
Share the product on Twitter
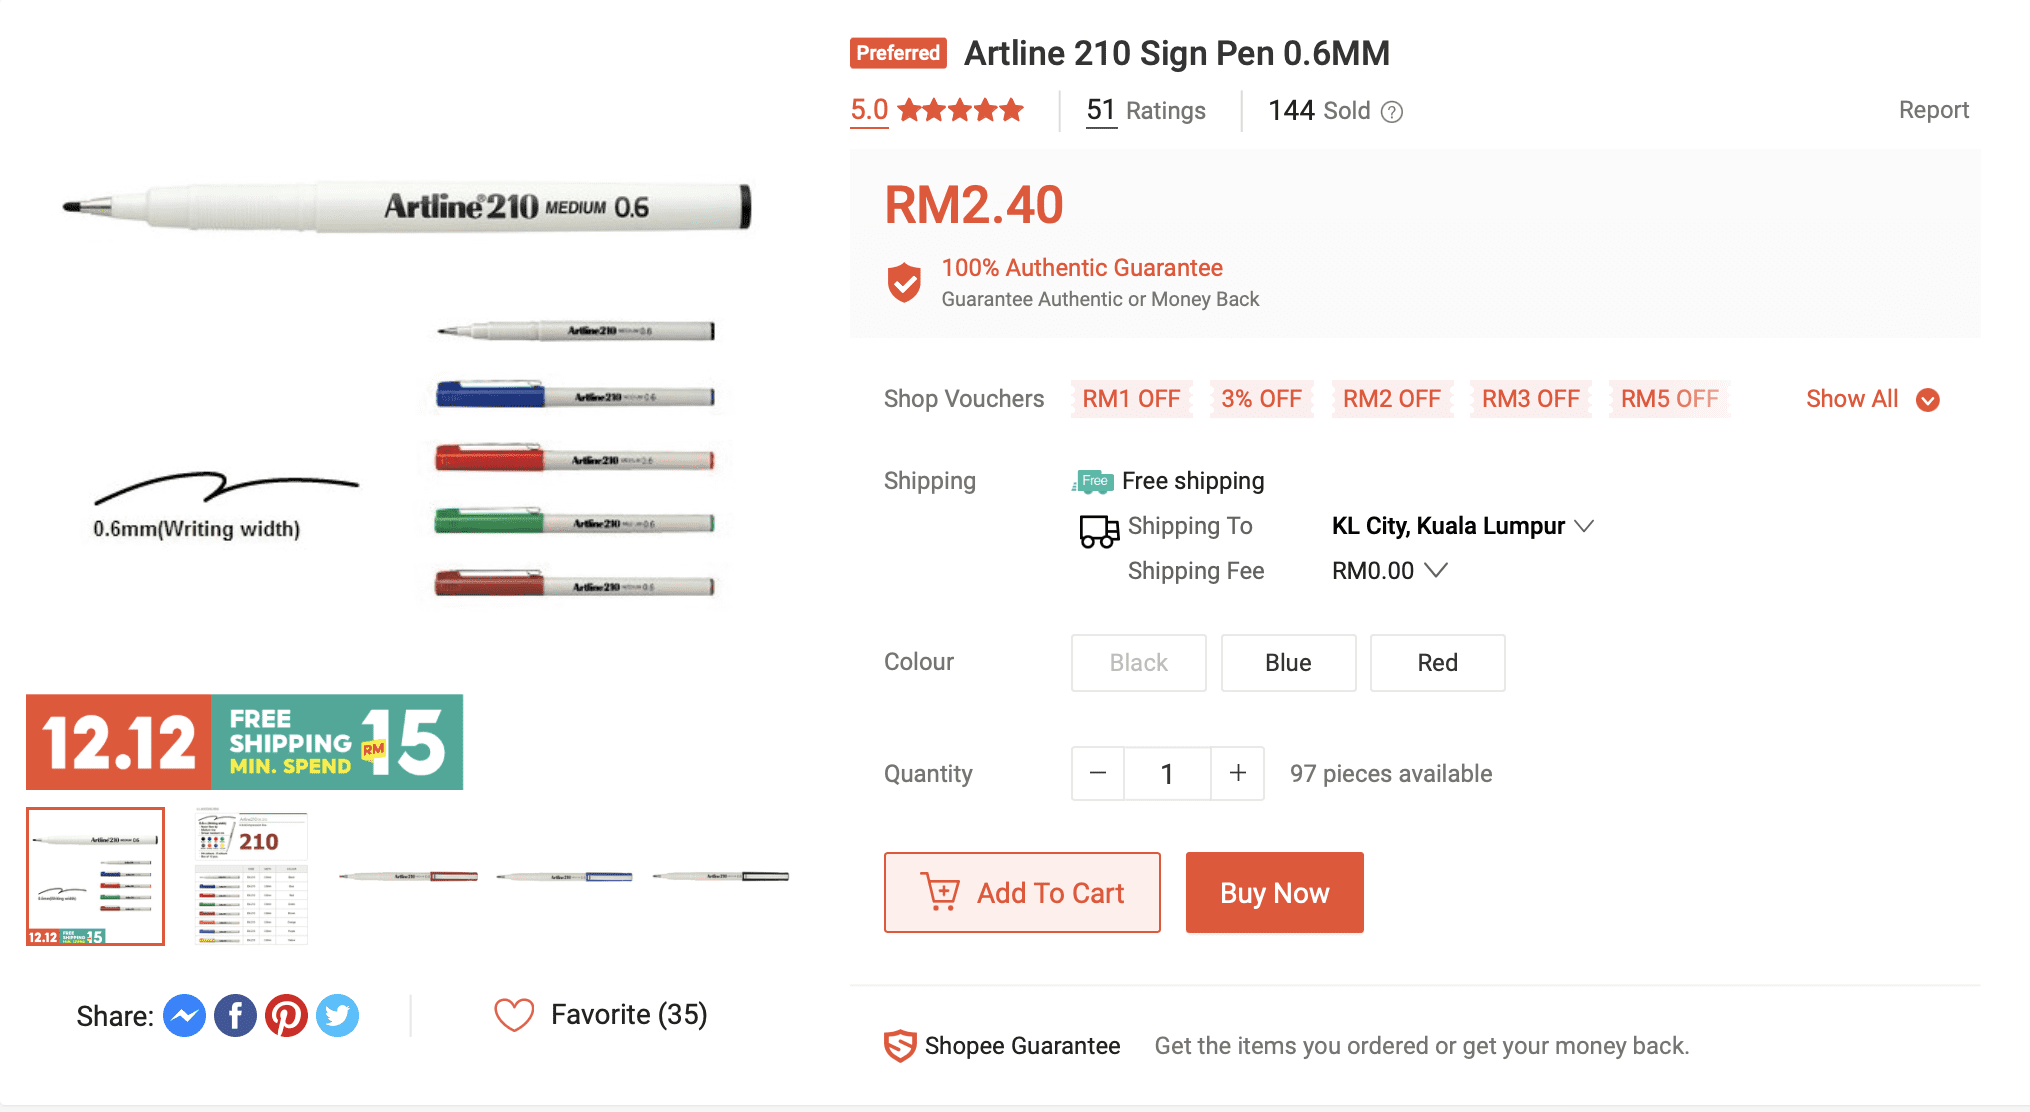coord(338,1015)
